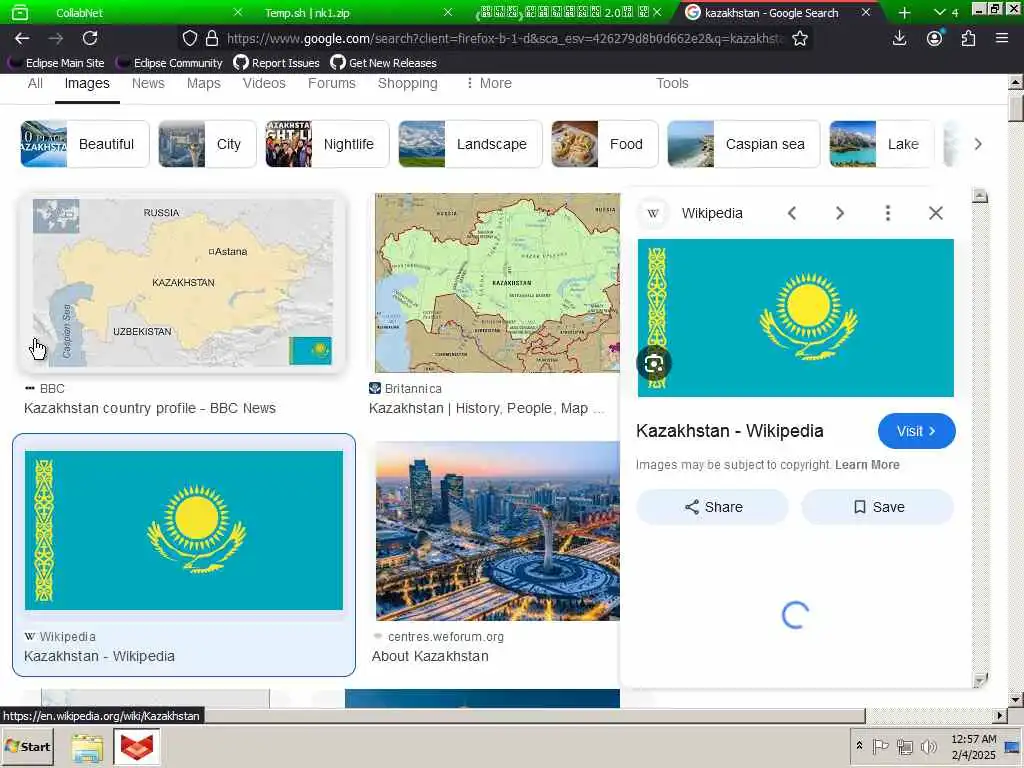This screenshot has height=768, width=1024.
Task: Click the Firefox View icon left of tabs
Action: [20, 12]
